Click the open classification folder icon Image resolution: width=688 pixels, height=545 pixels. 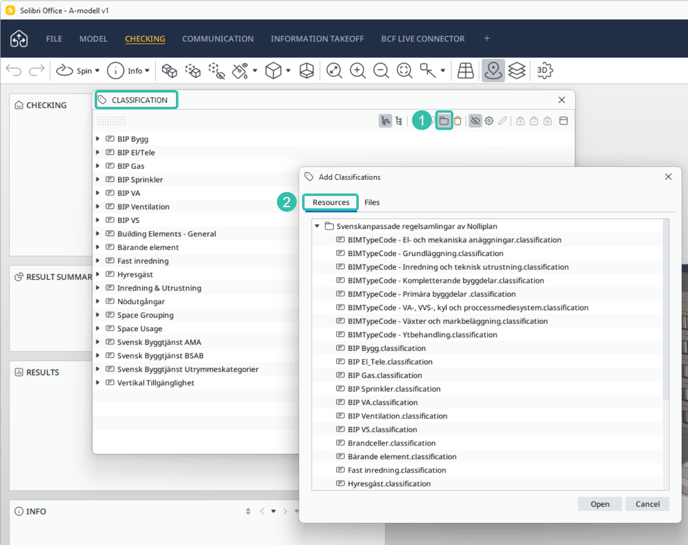pos(444,121)
